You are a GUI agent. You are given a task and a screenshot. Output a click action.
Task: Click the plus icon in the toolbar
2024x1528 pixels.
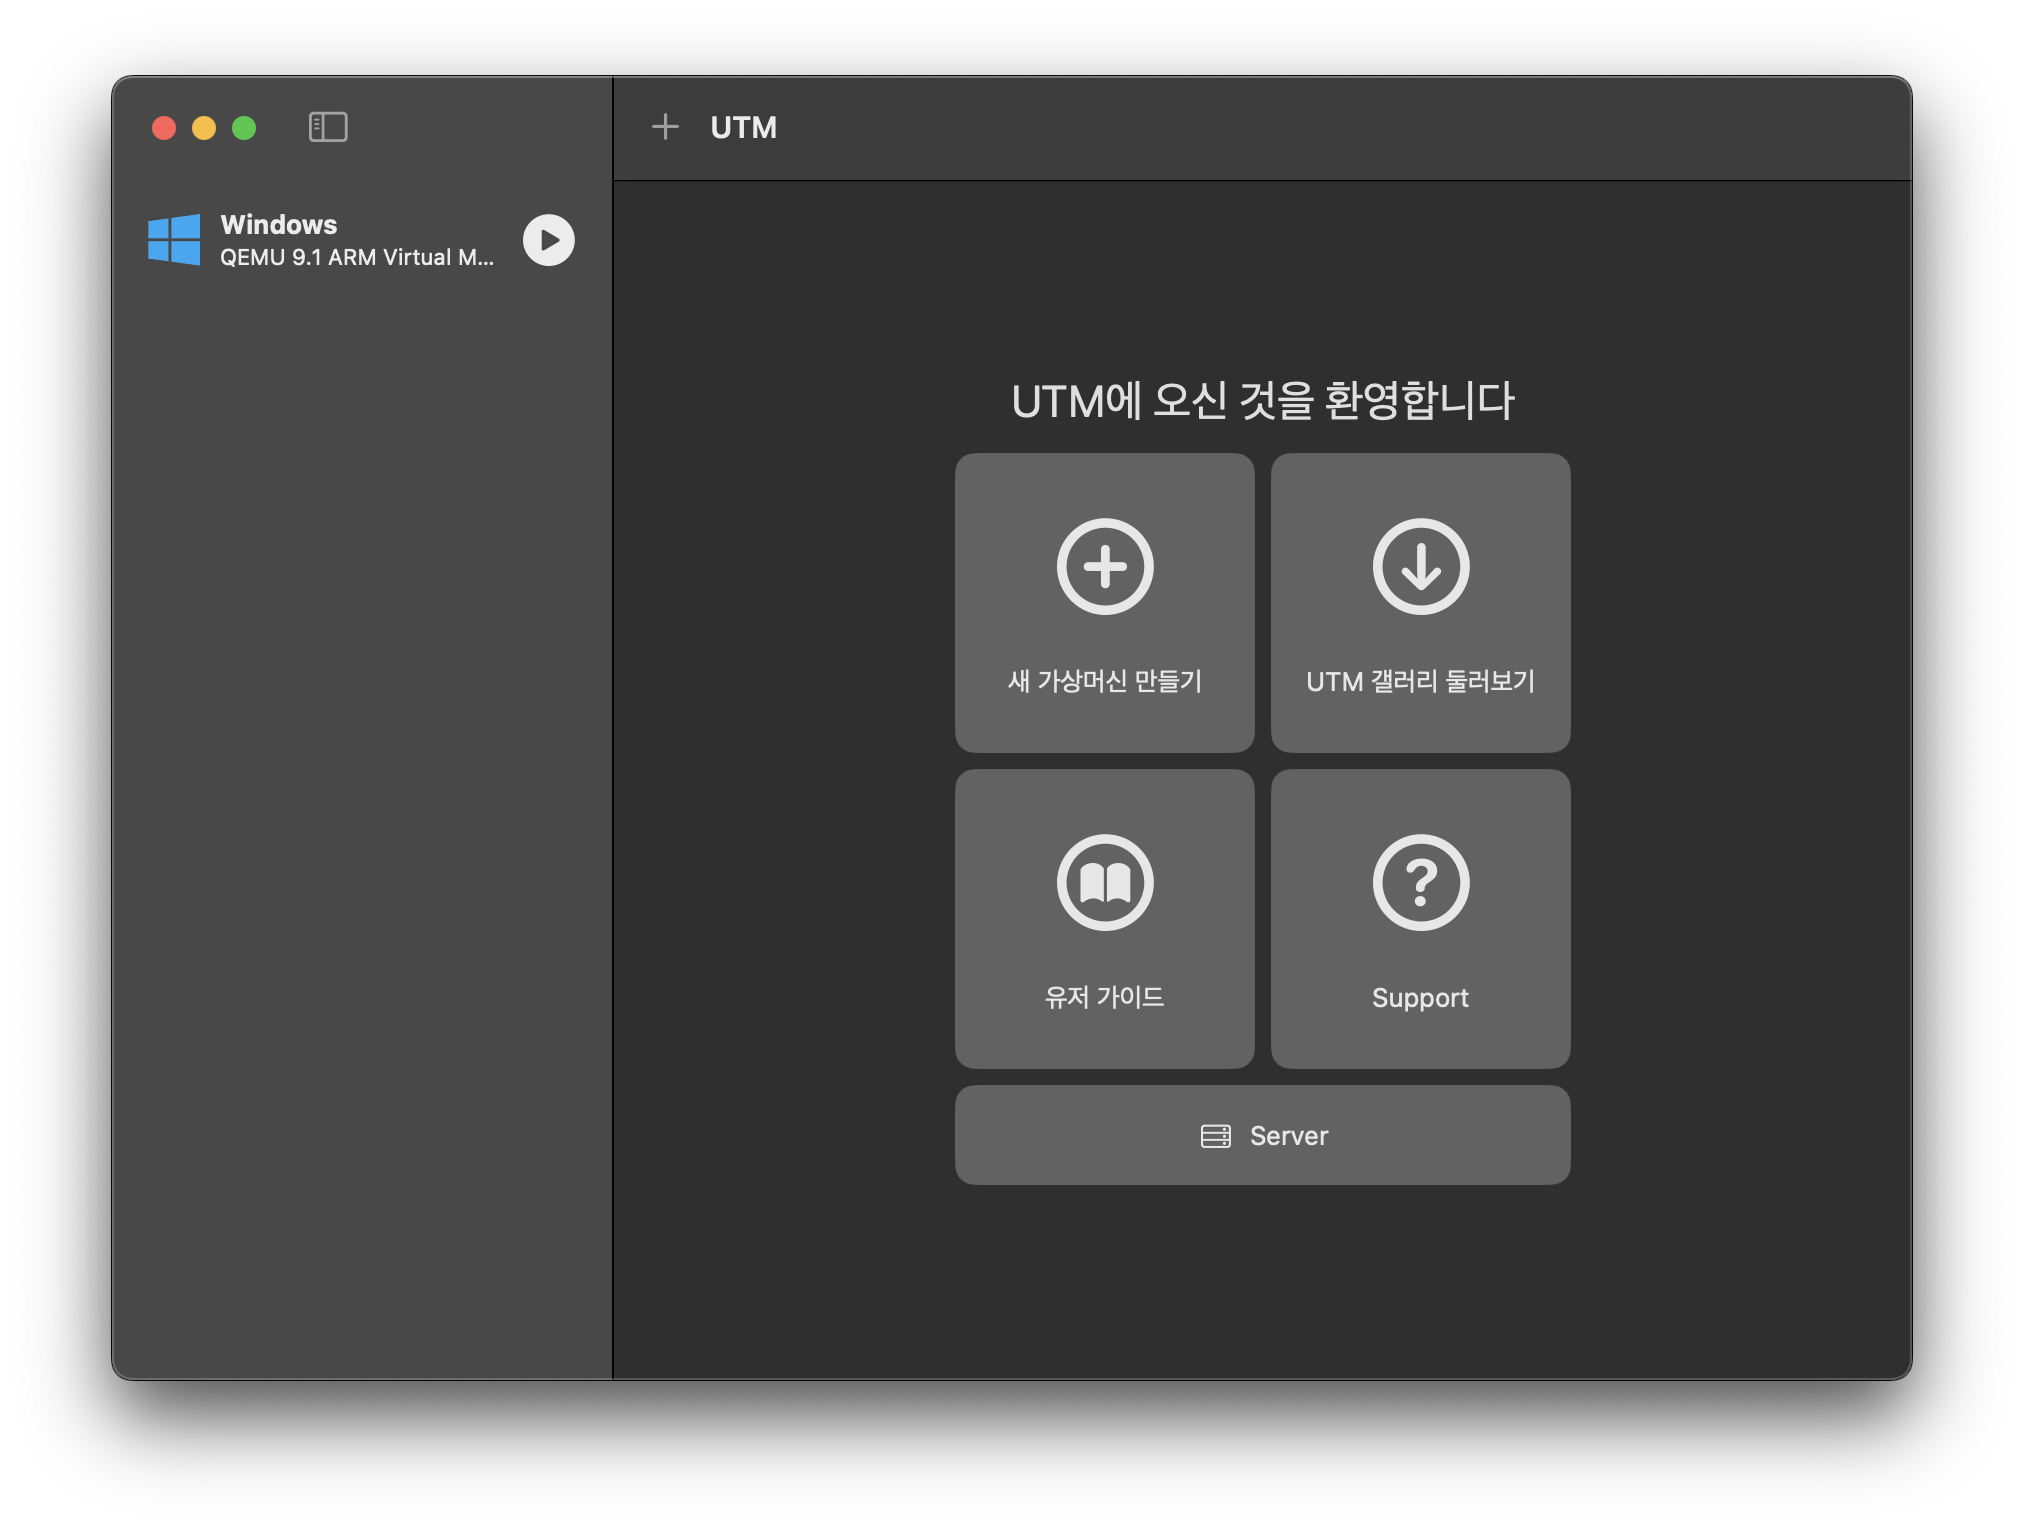[x=665, y=127]
